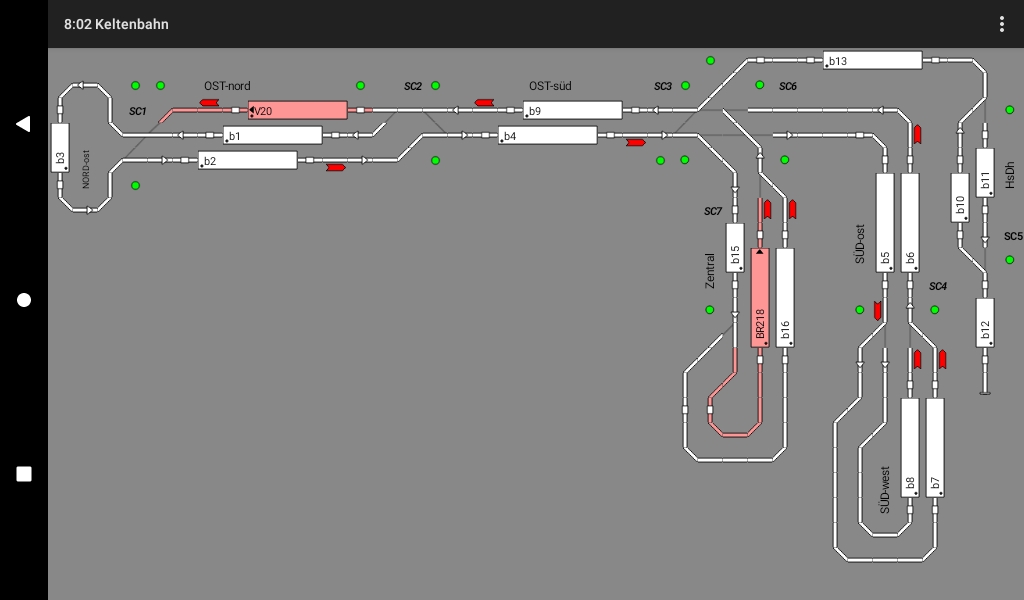The height and width of the screenshot is (600, 1024).
Task: Select the occupied V20 locomotive block
Action: pos(297,110)
